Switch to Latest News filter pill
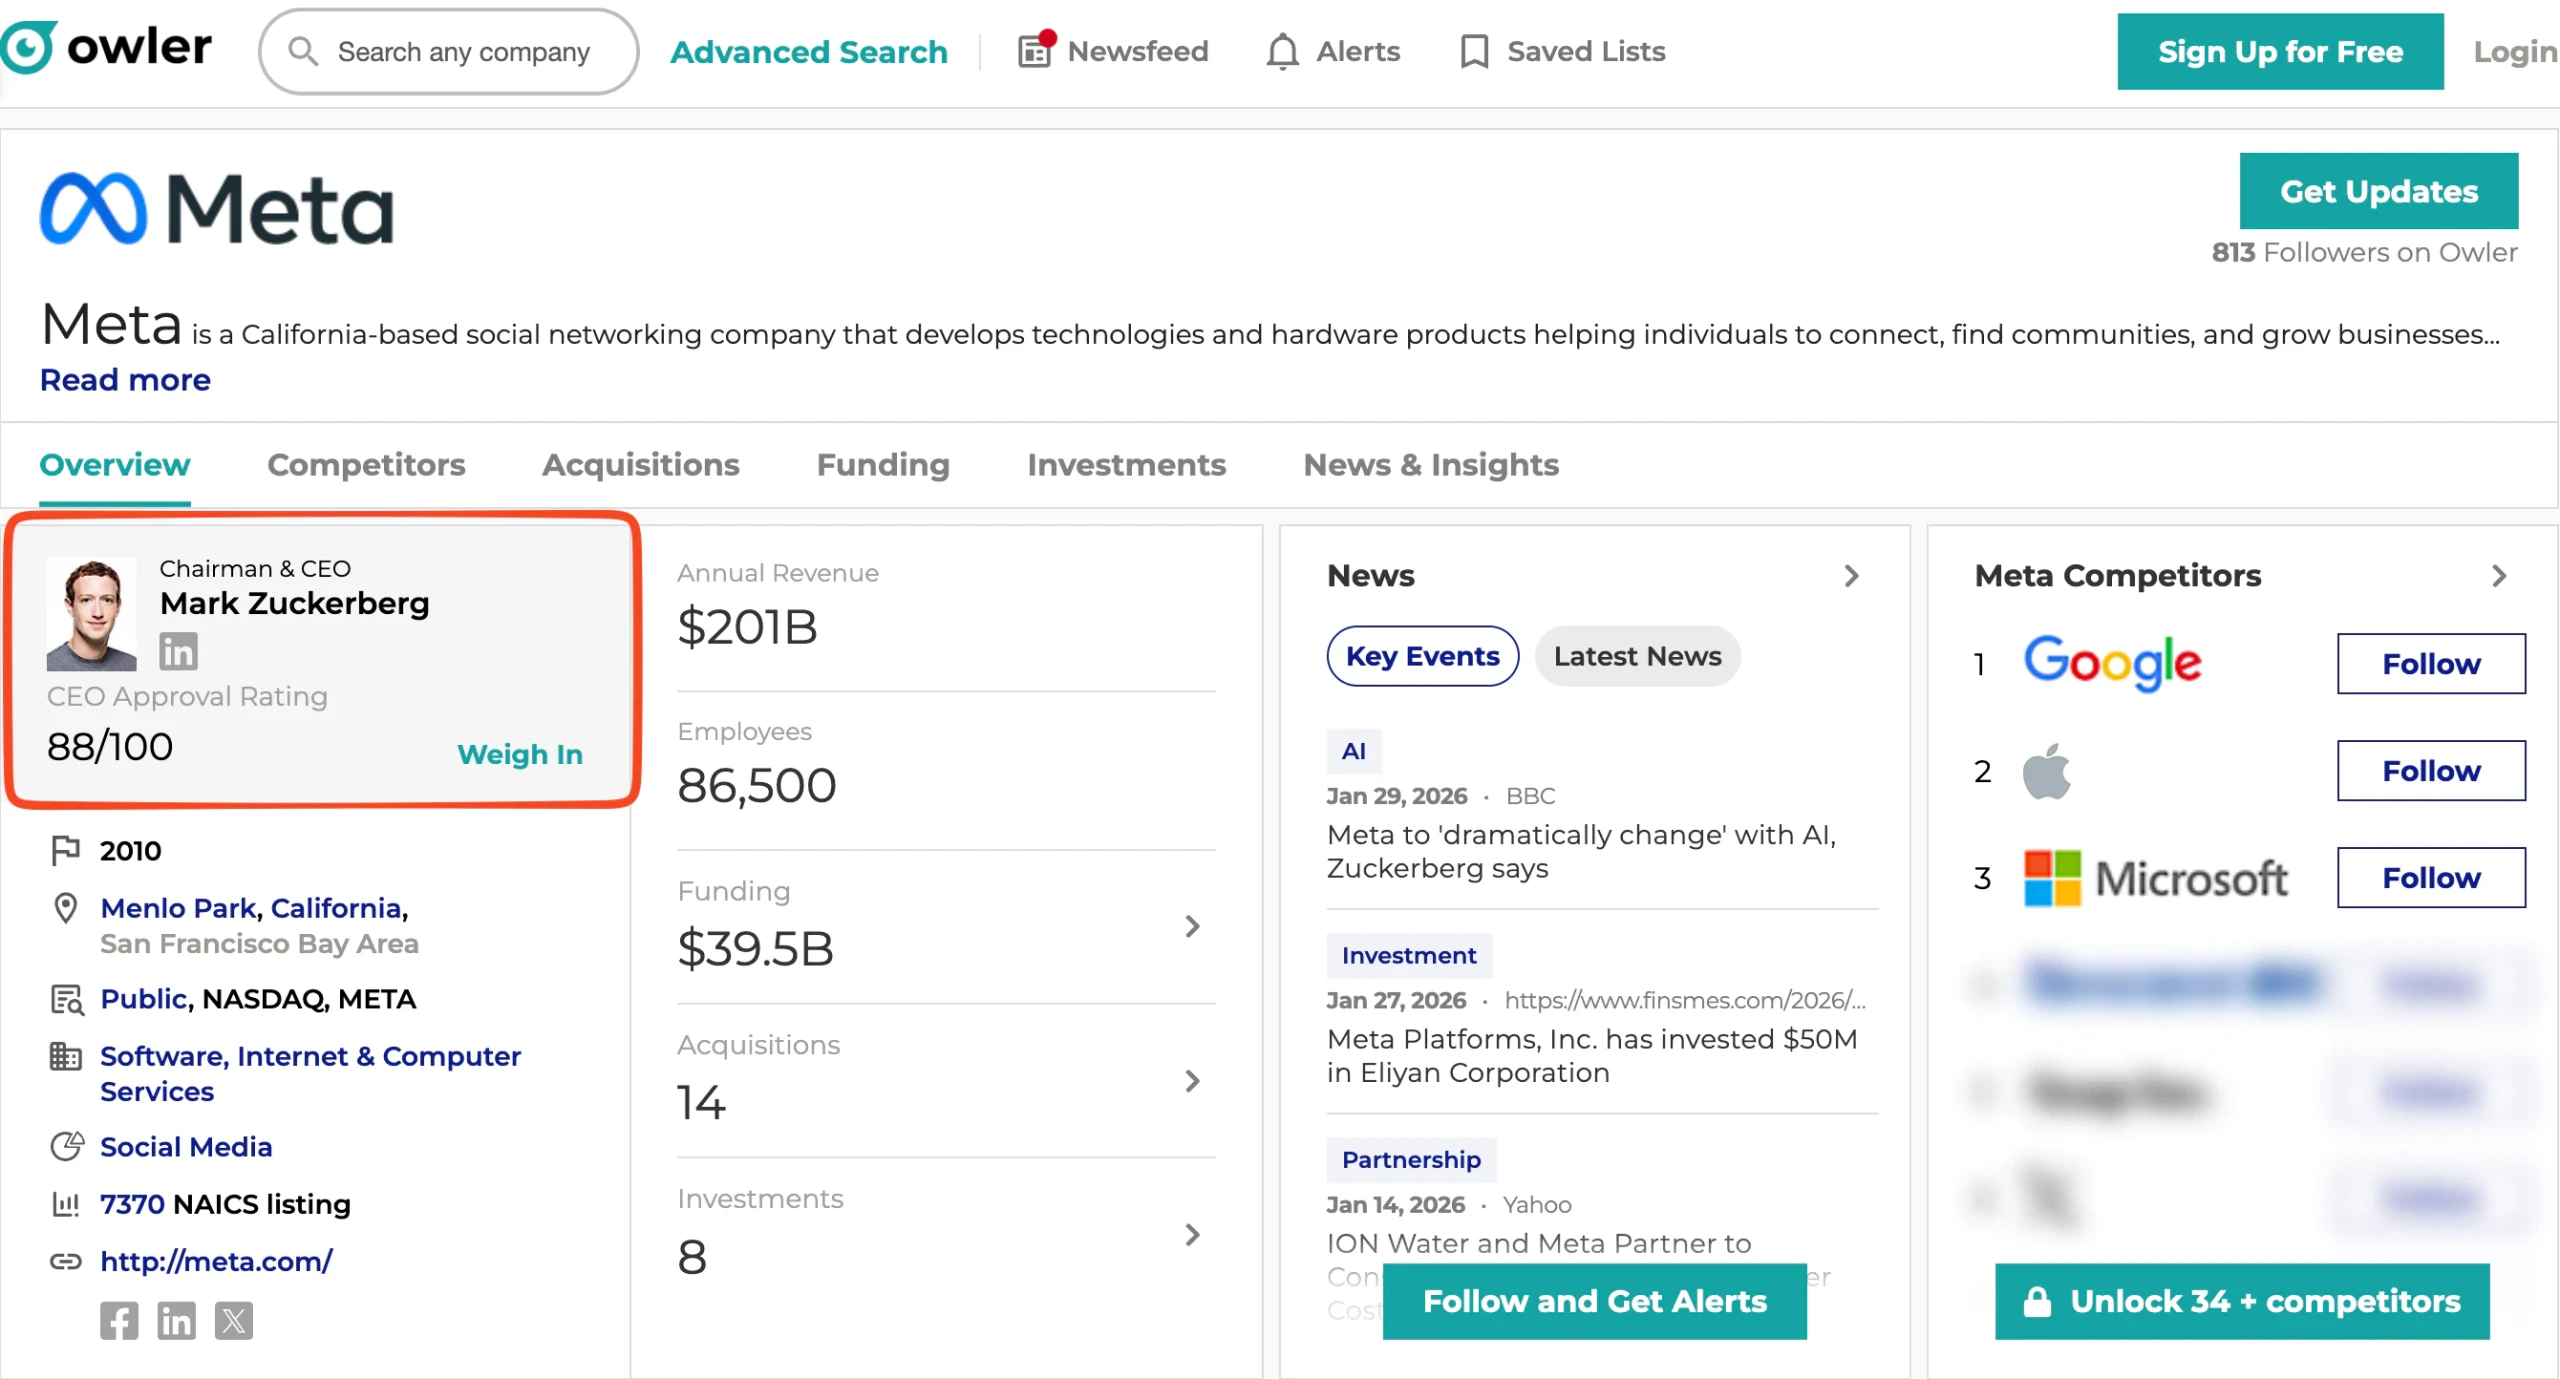This screenshot has height=1379, width=2560. [1637, 656]
